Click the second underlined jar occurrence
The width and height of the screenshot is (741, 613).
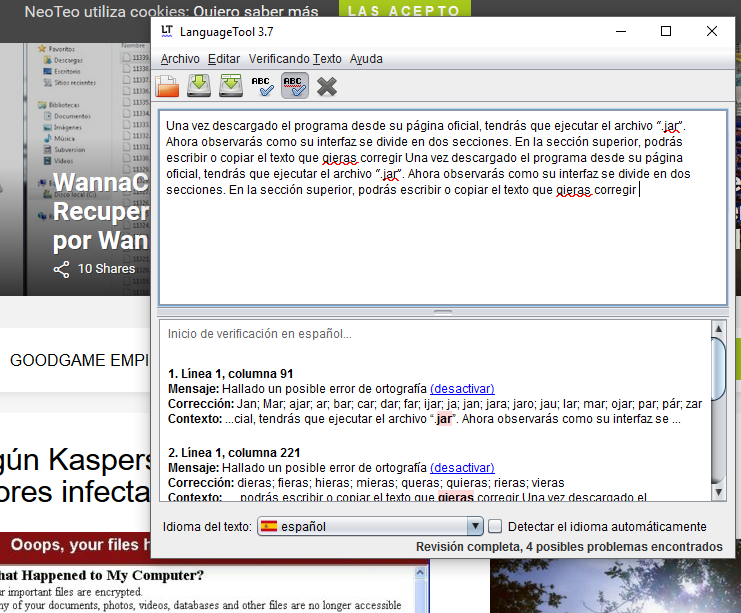[x=390, y=174]
